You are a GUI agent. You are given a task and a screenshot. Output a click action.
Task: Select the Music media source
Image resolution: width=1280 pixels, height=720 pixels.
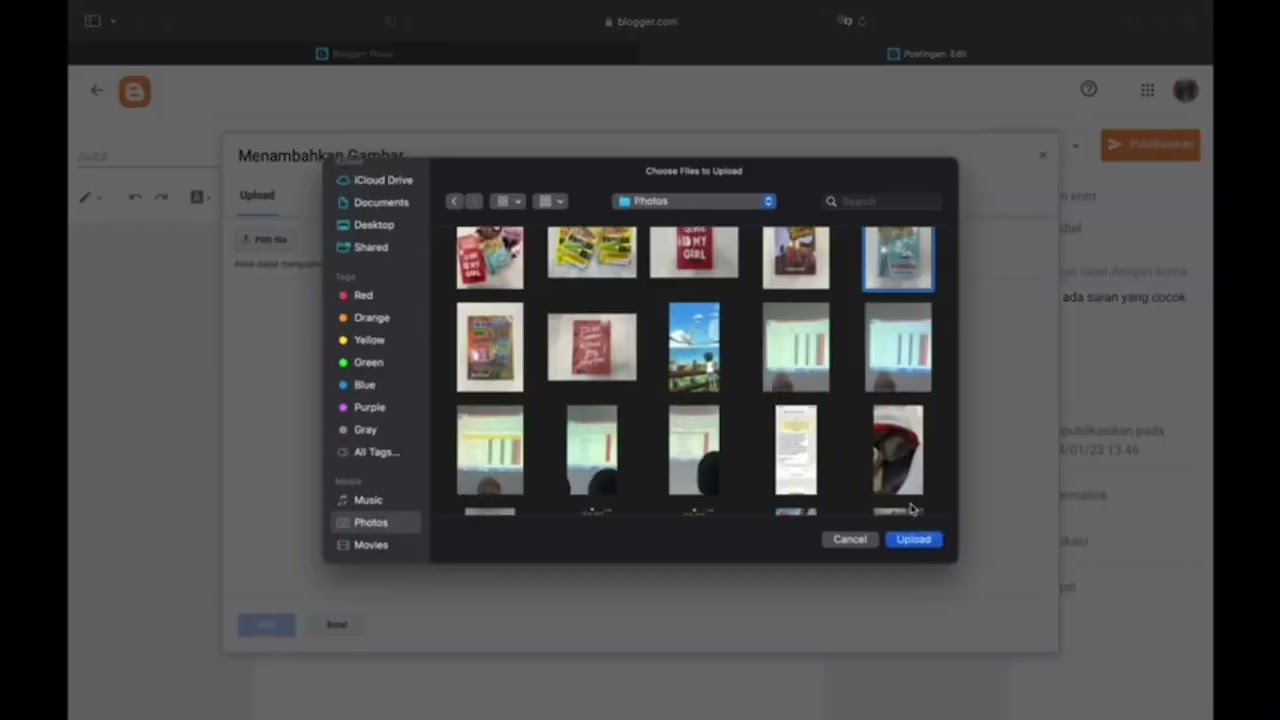(360, 500)
